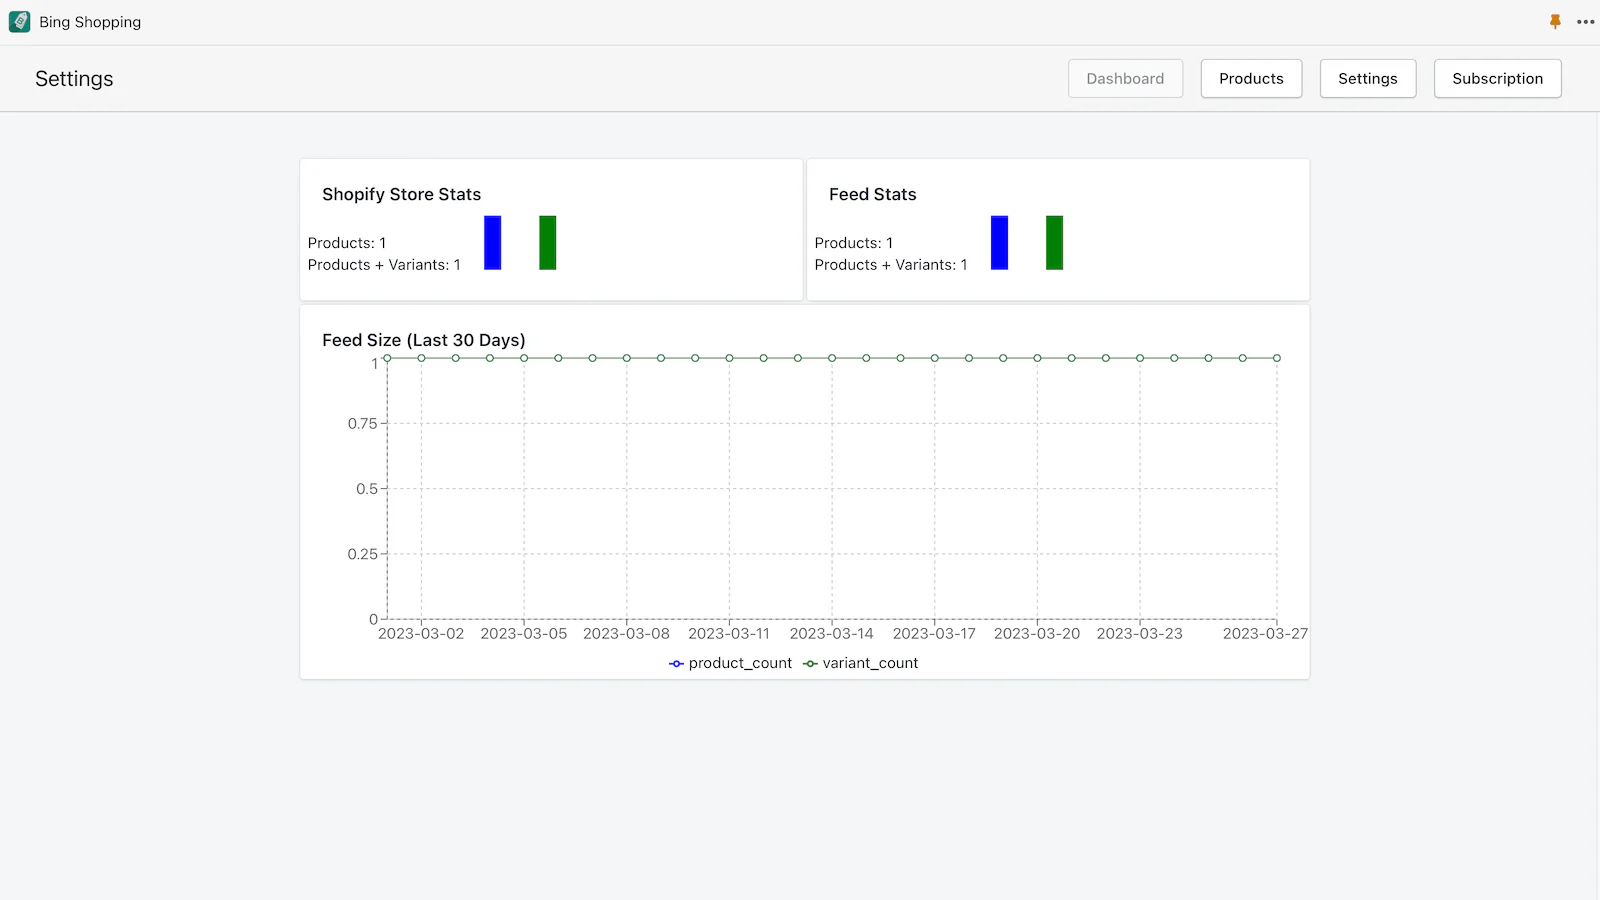Open the Subscription page
The height and width of the screenshot is (900, 1600).
pyautogui.click(x=1497, y=78)
